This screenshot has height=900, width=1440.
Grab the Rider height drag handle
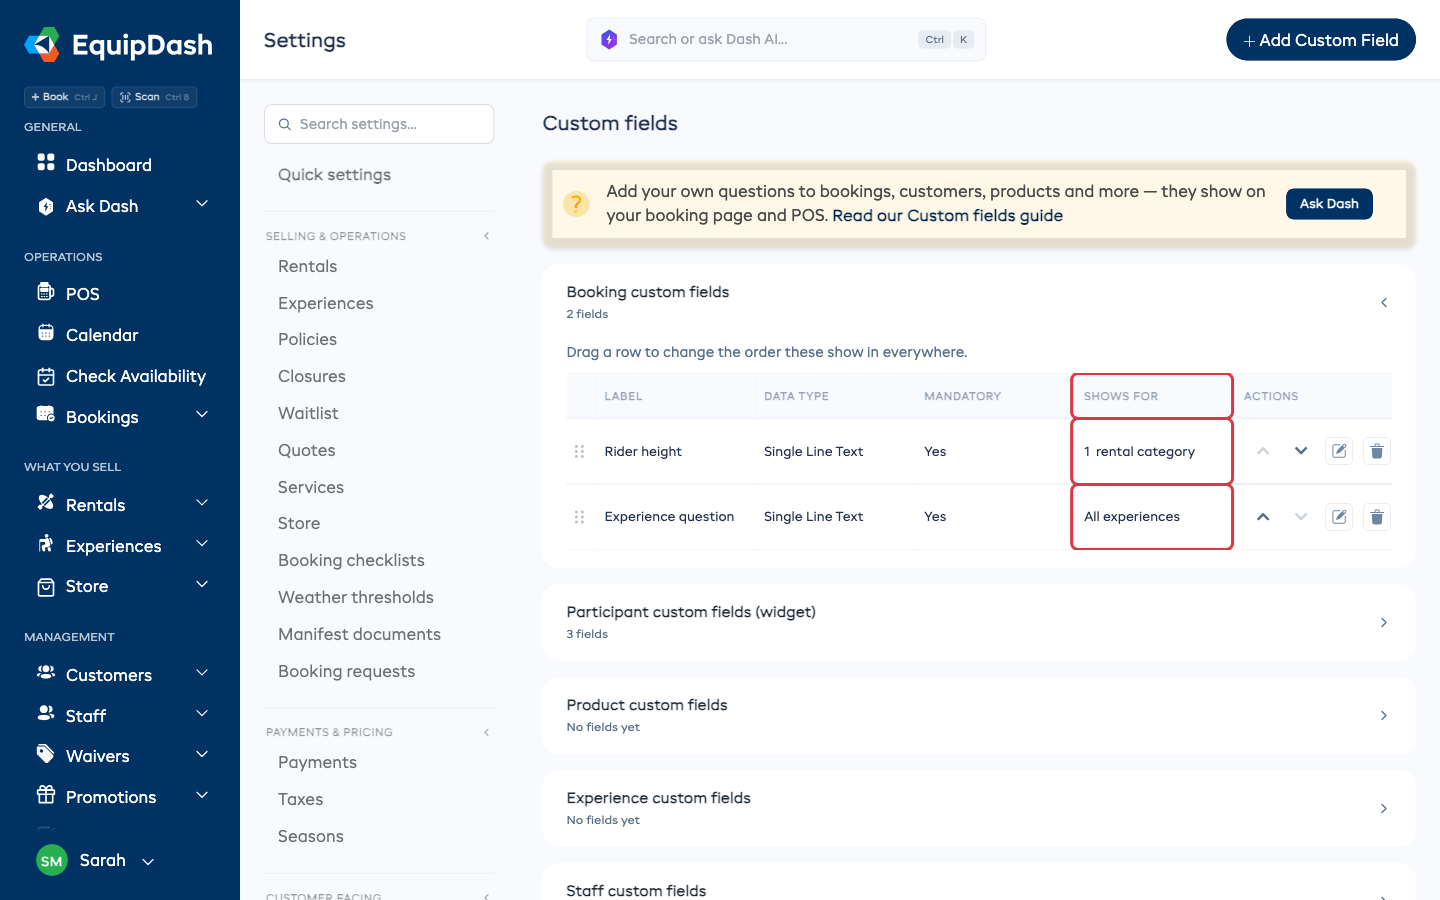579,451
